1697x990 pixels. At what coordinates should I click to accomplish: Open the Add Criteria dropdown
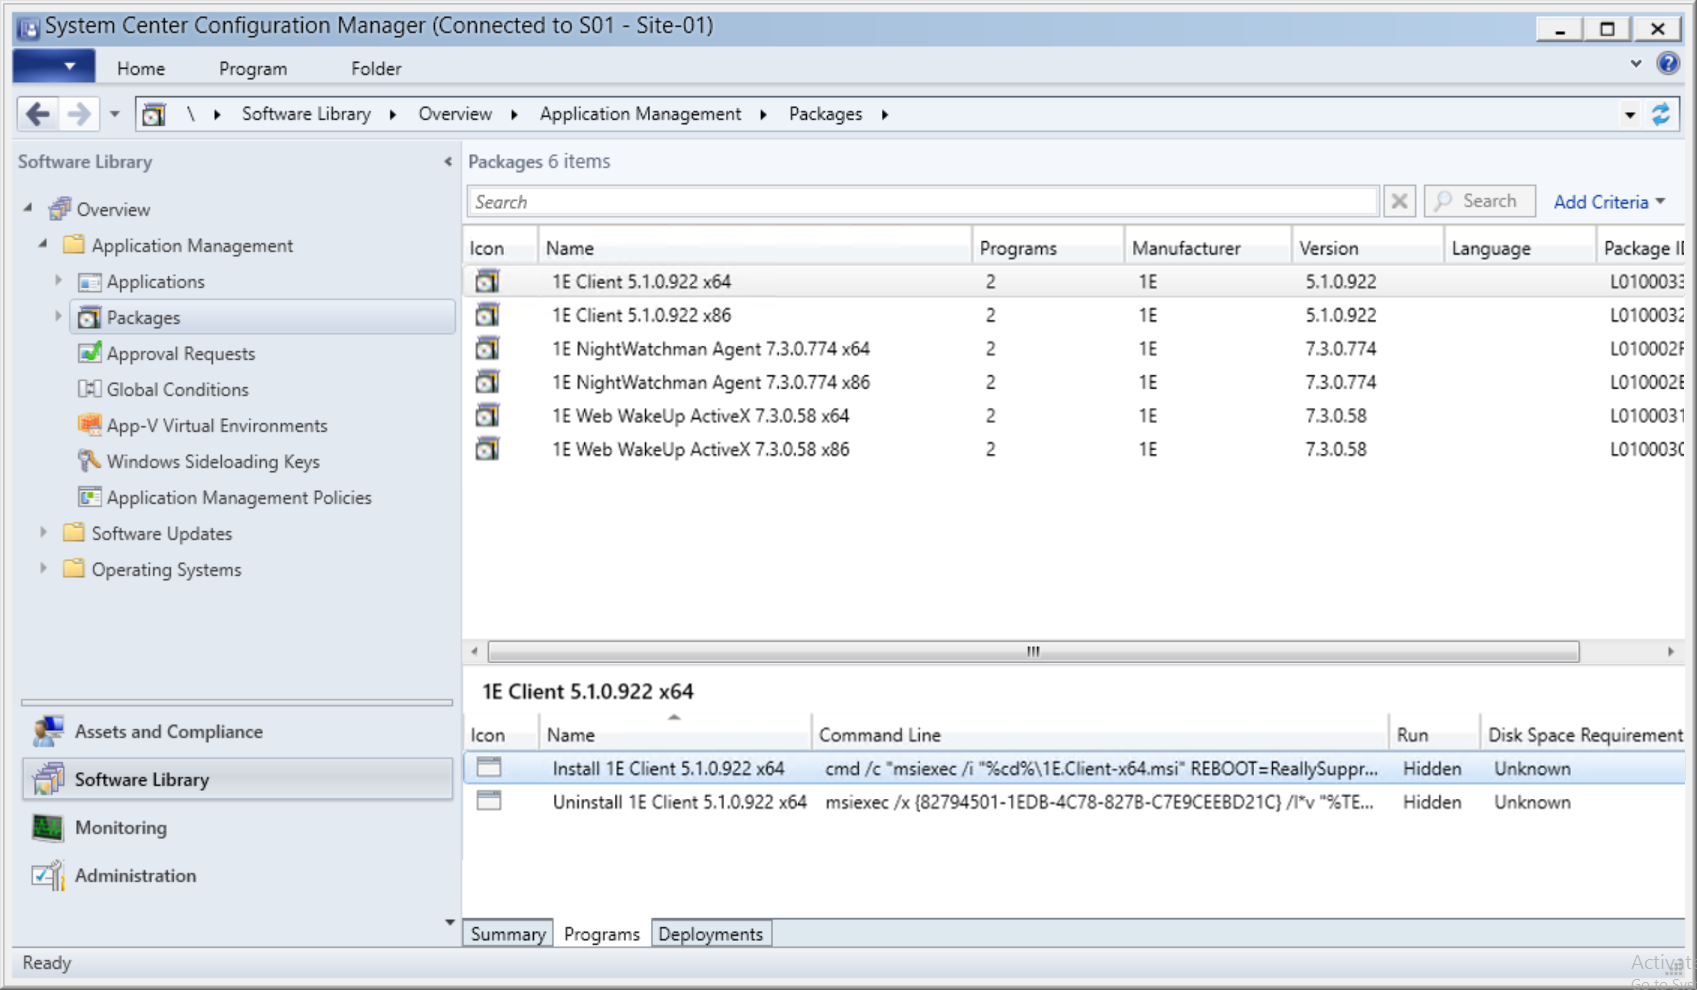pyautogui.click(x=1608, y=202)
